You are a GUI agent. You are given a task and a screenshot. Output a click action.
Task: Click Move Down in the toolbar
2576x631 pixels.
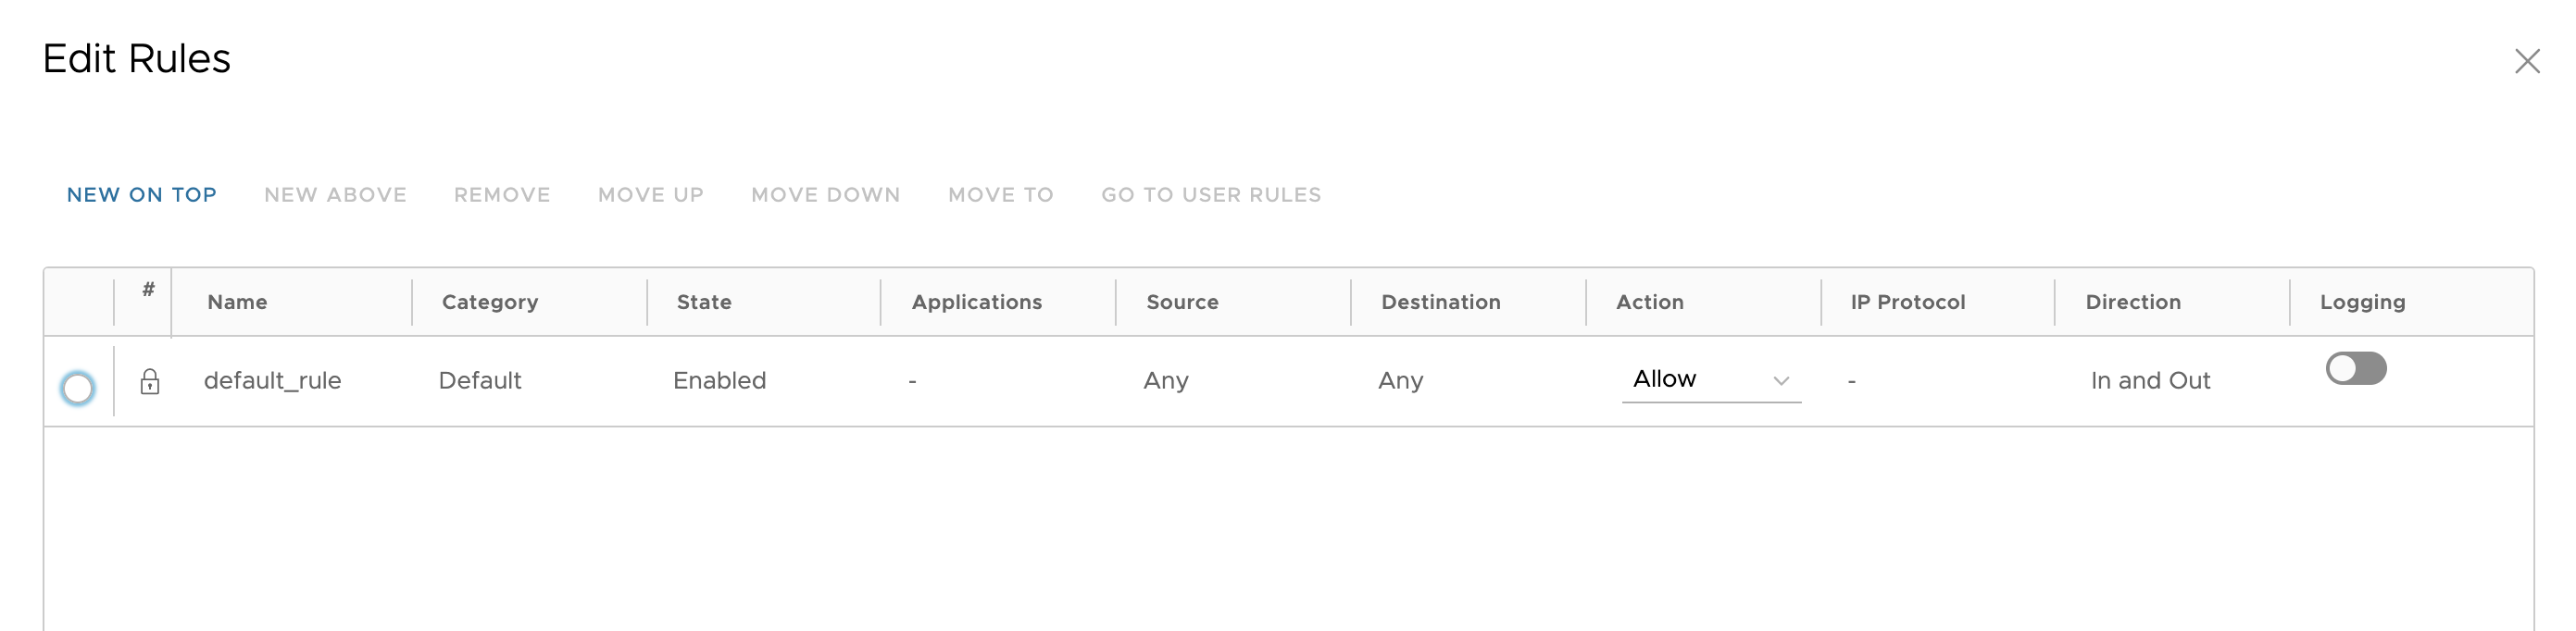pyautogui.click(x=825, y=195)
